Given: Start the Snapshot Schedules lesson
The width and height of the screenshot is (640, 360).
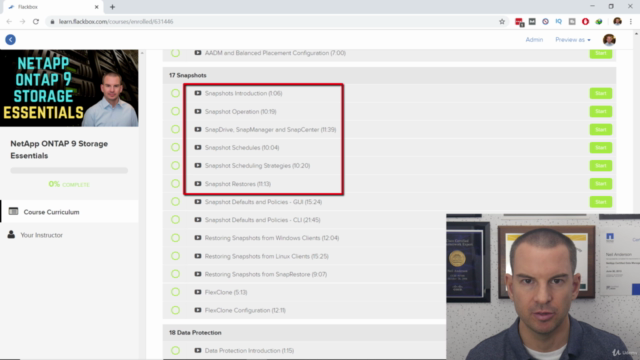Looking at the screenshot, I should click(x=600, y=147).
